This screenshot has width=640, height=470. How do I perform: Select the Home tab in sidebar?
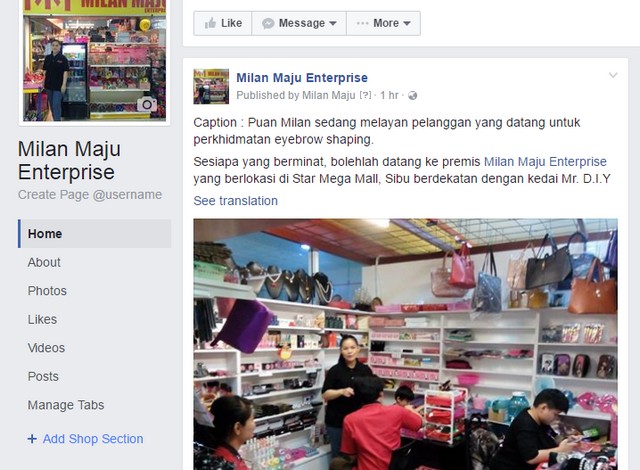point(95,234)
